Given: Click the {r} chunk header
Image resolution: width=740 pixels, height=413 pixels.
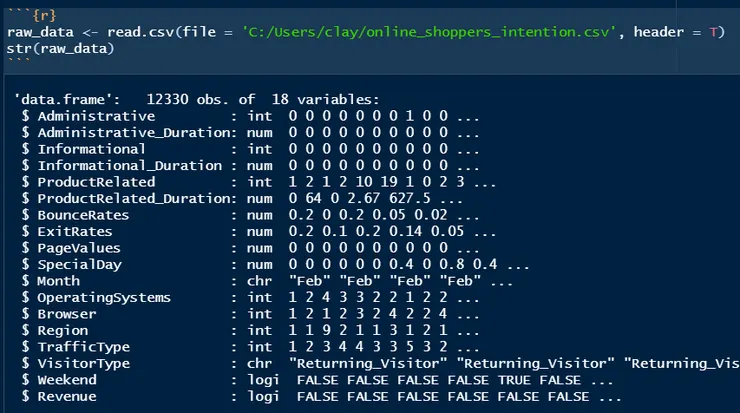Looking at the screenshot, I should point(44,15).
